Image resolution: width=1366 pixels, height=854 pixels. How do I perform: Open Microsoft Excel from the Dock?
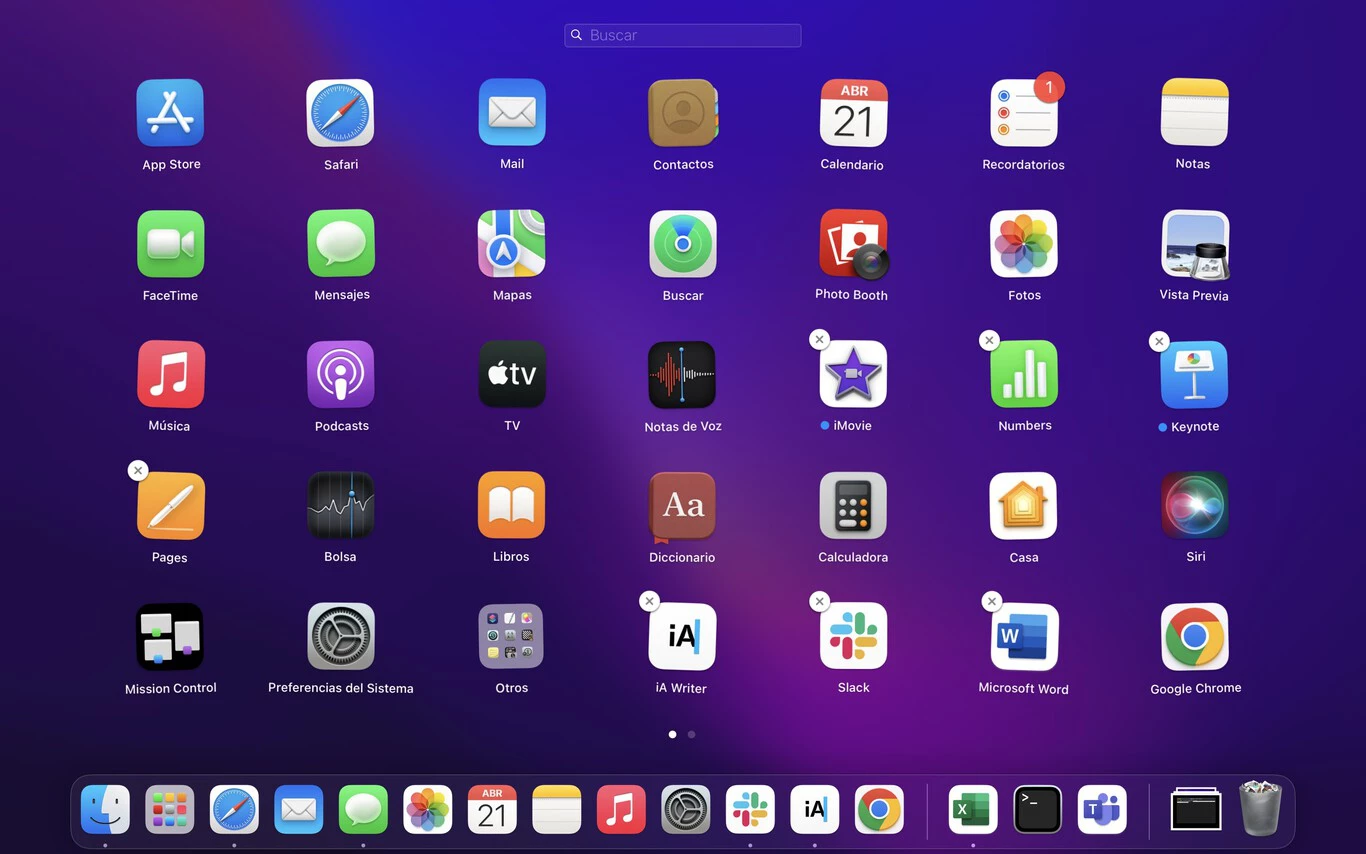pos(973,809)
